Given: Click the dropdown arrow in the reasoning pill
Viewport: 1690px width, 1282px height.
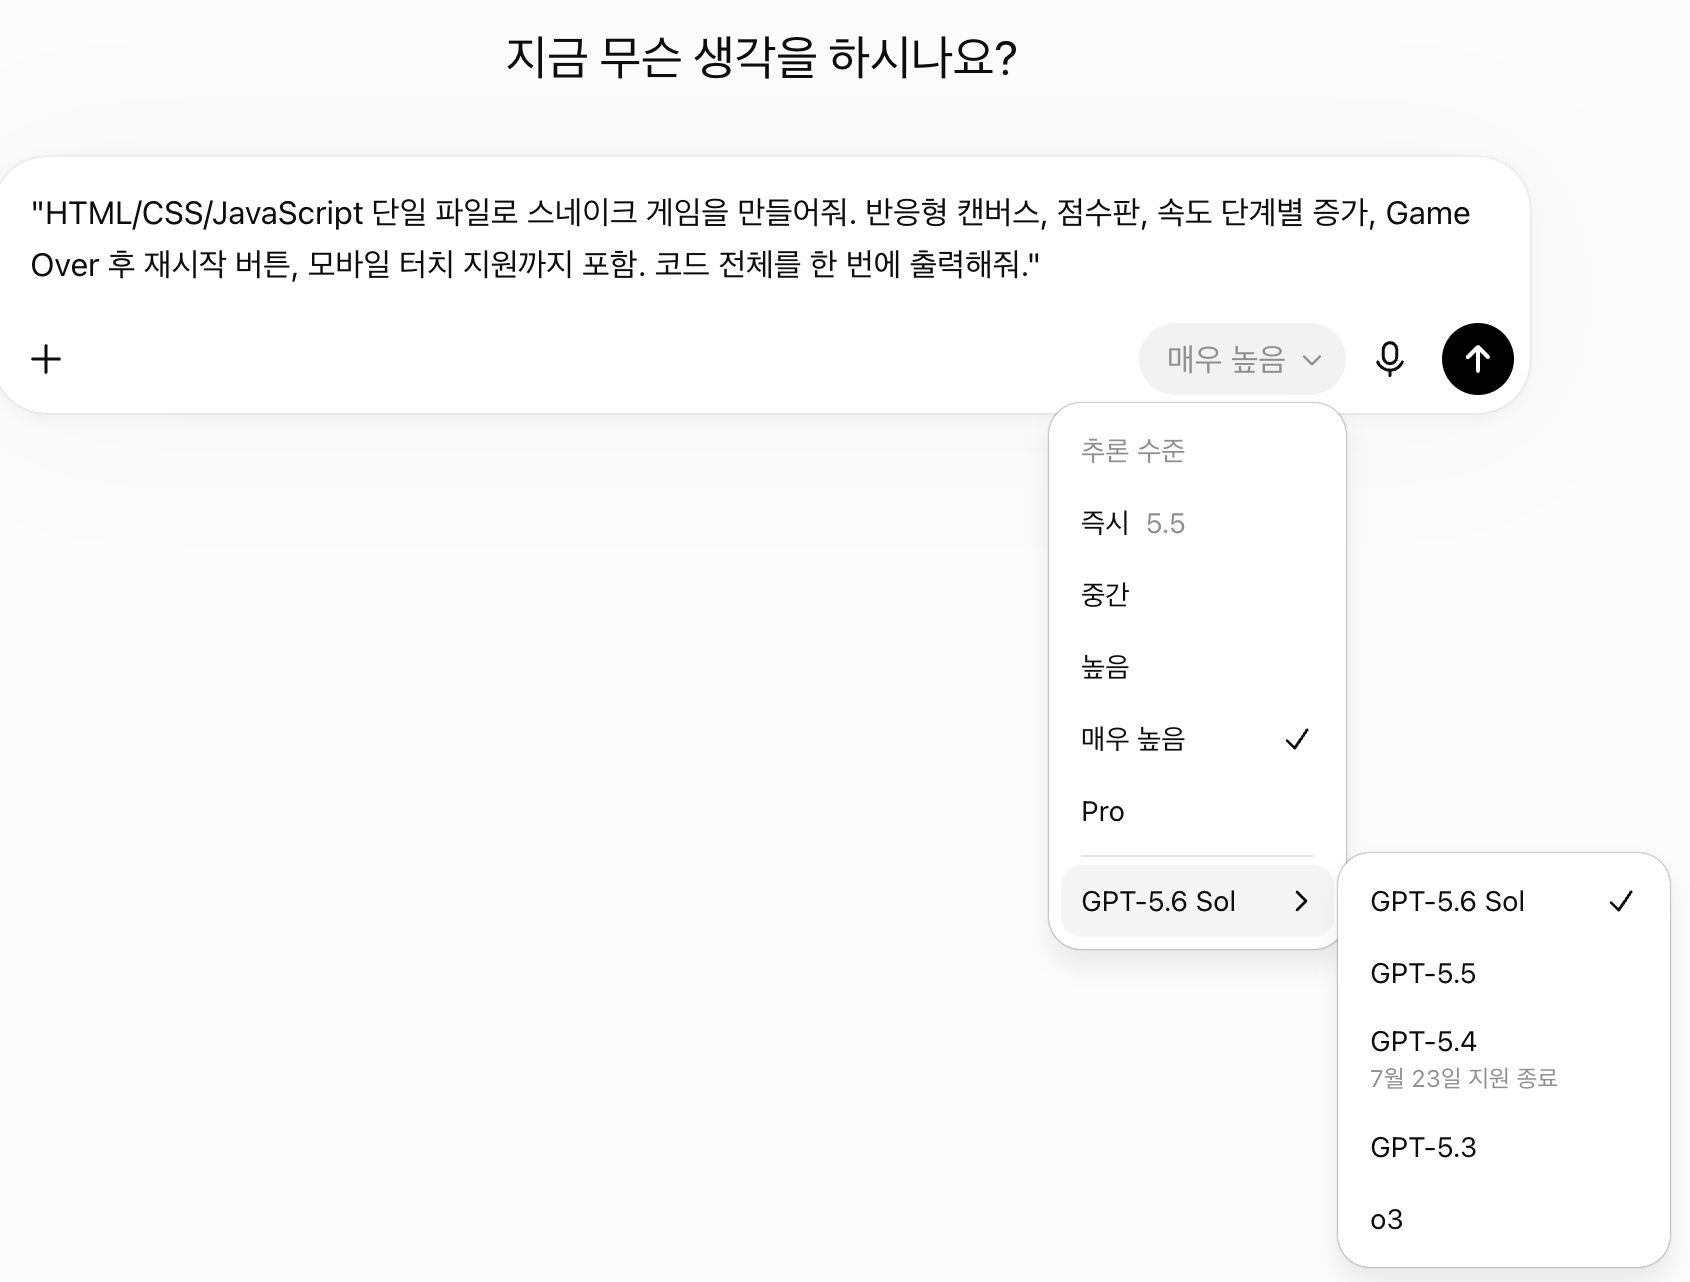Looking at the screenshot, I should click(1311, 360).
